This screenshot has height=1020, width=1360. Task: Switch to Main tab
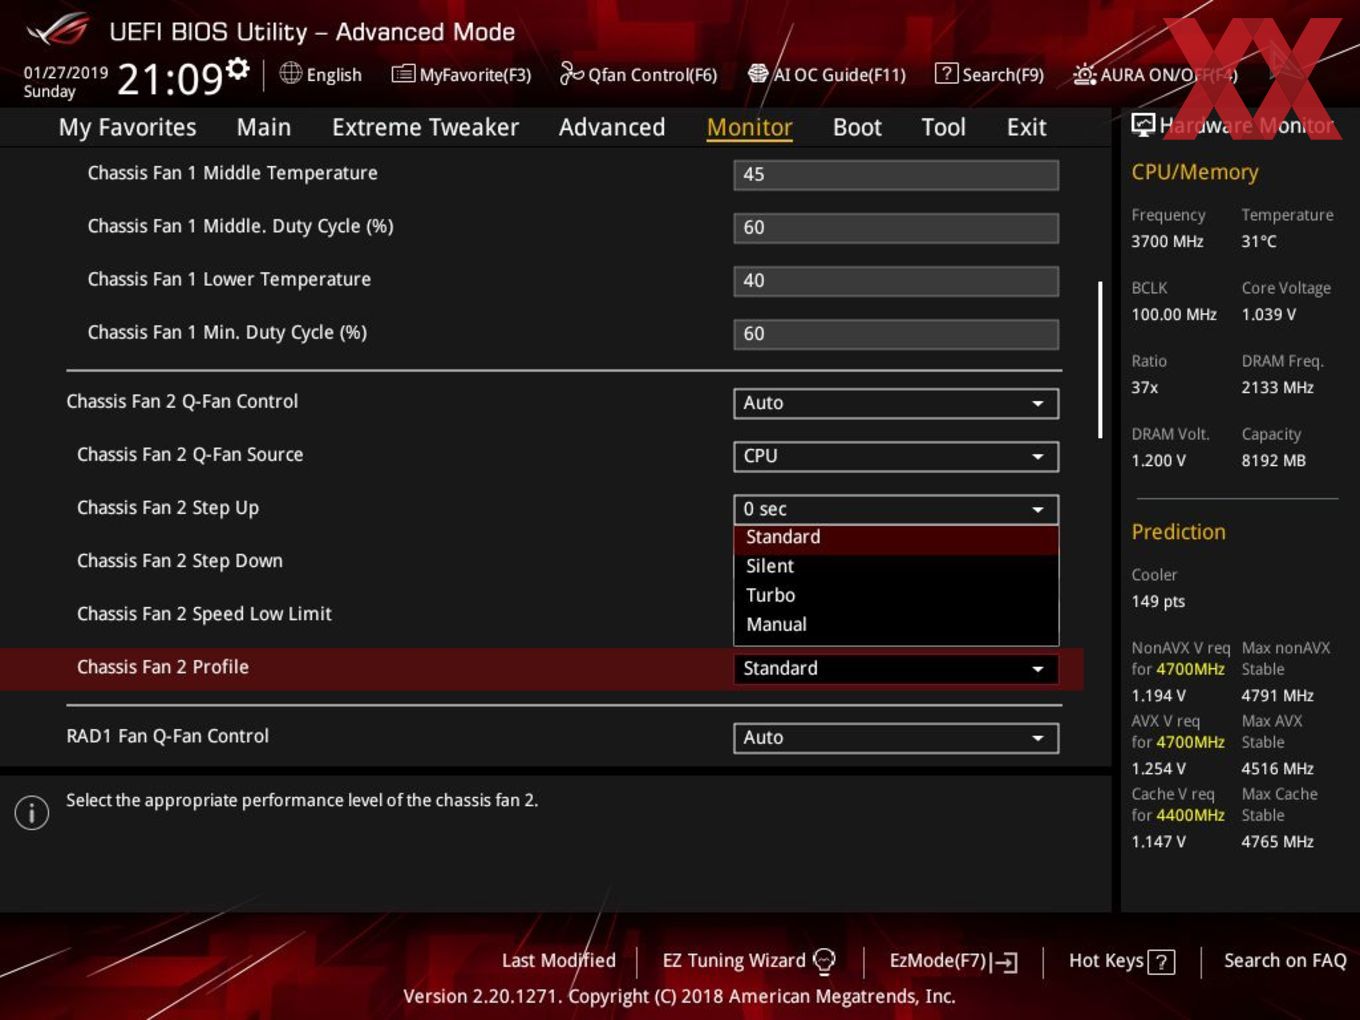click(x=264, y=127)
